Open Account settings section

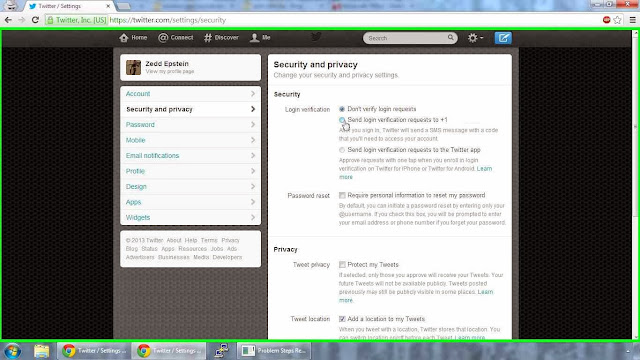pos(191,94)
